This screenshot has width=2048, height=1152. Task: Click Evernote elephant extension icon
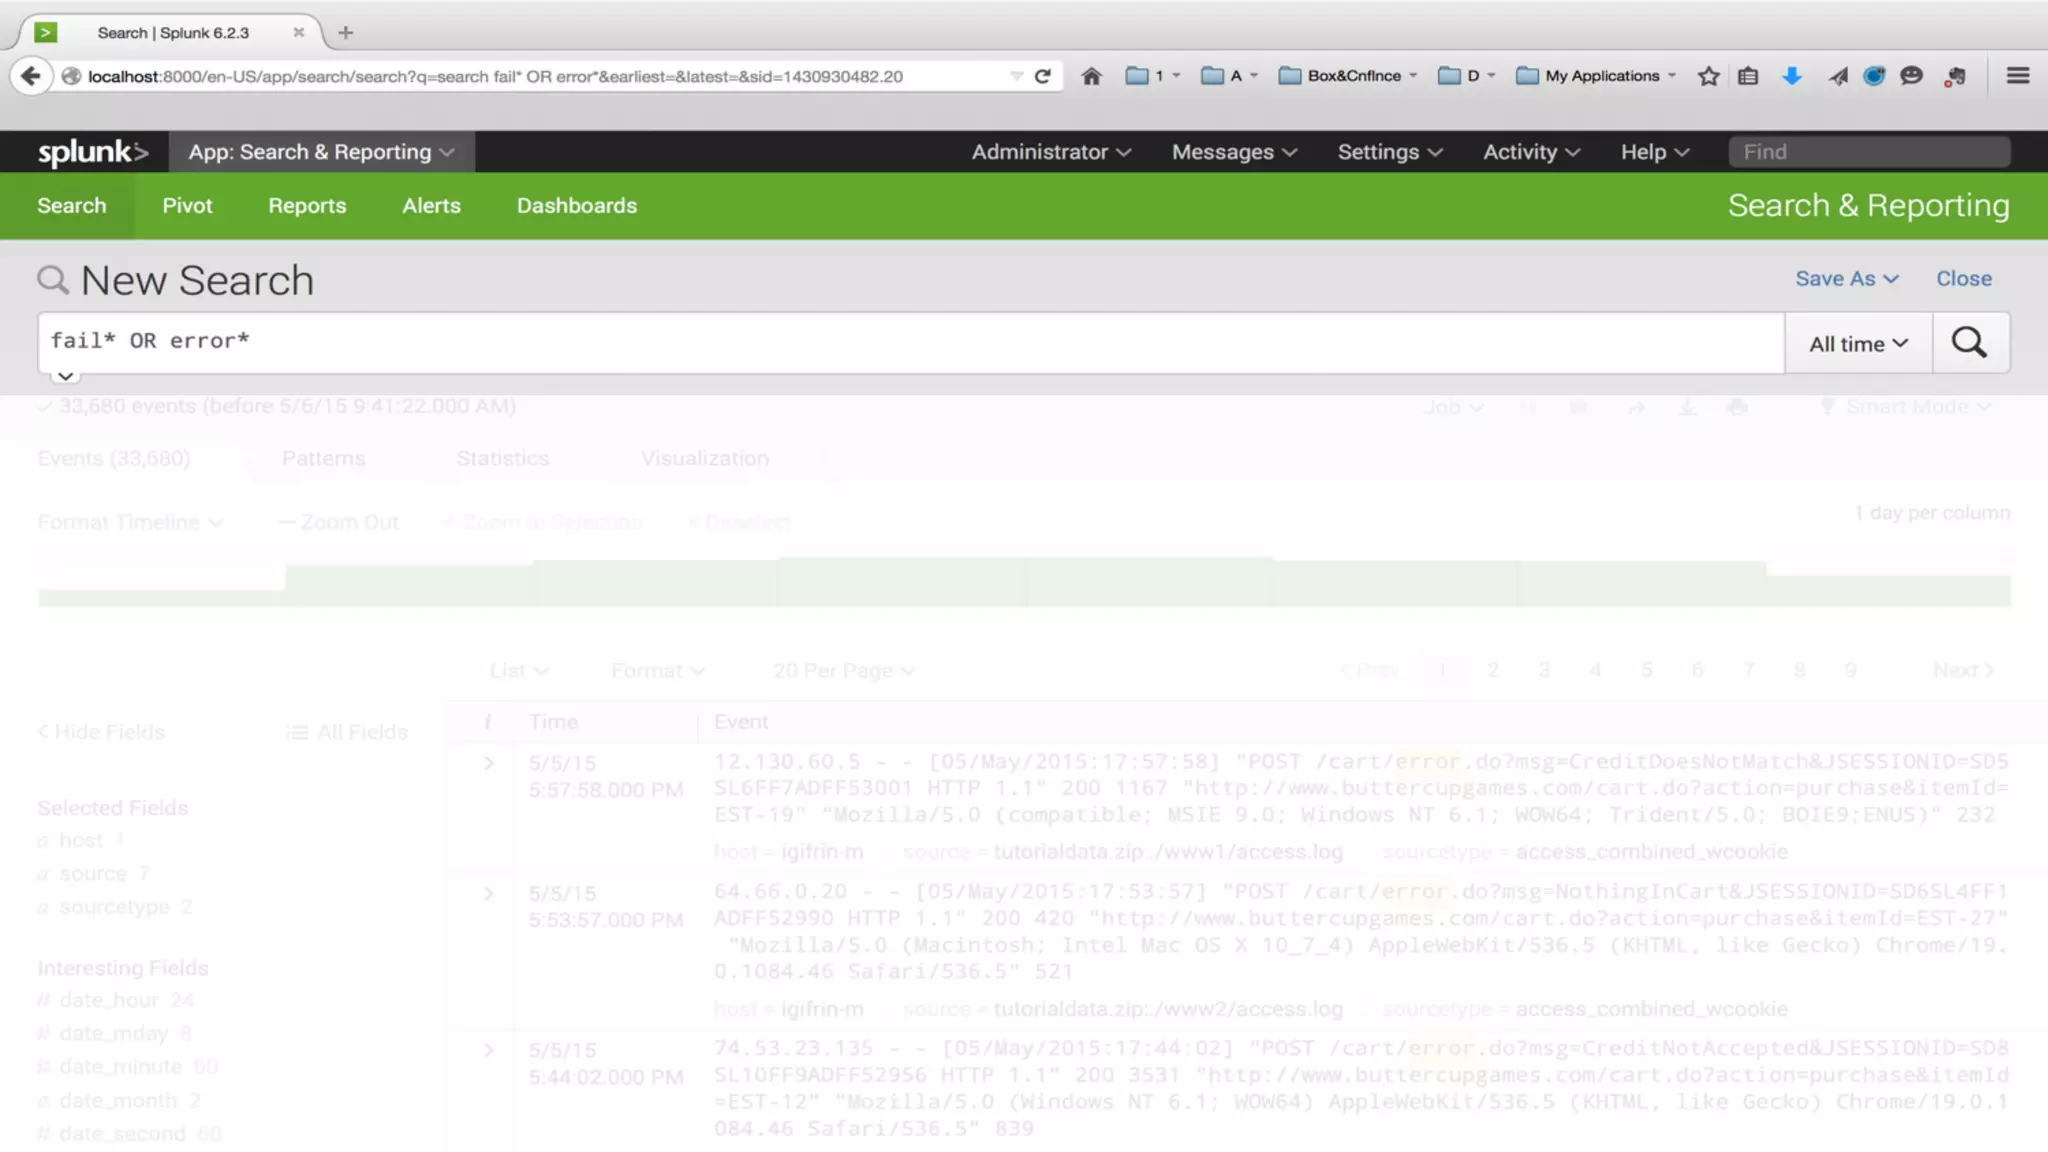[1955, 76]
